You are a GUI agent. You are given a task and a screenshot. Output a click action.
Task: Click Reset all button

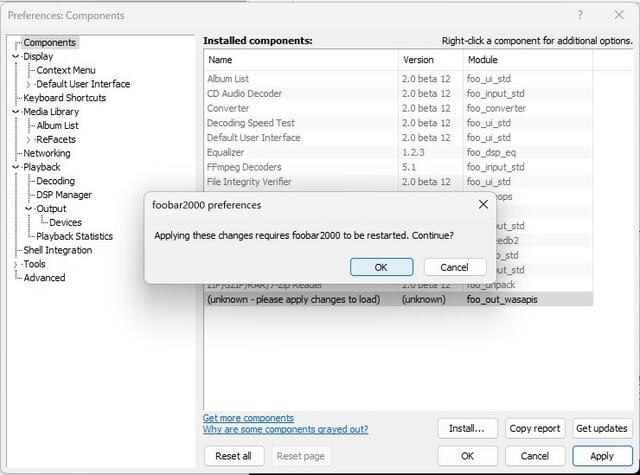[x=233, y=456]
